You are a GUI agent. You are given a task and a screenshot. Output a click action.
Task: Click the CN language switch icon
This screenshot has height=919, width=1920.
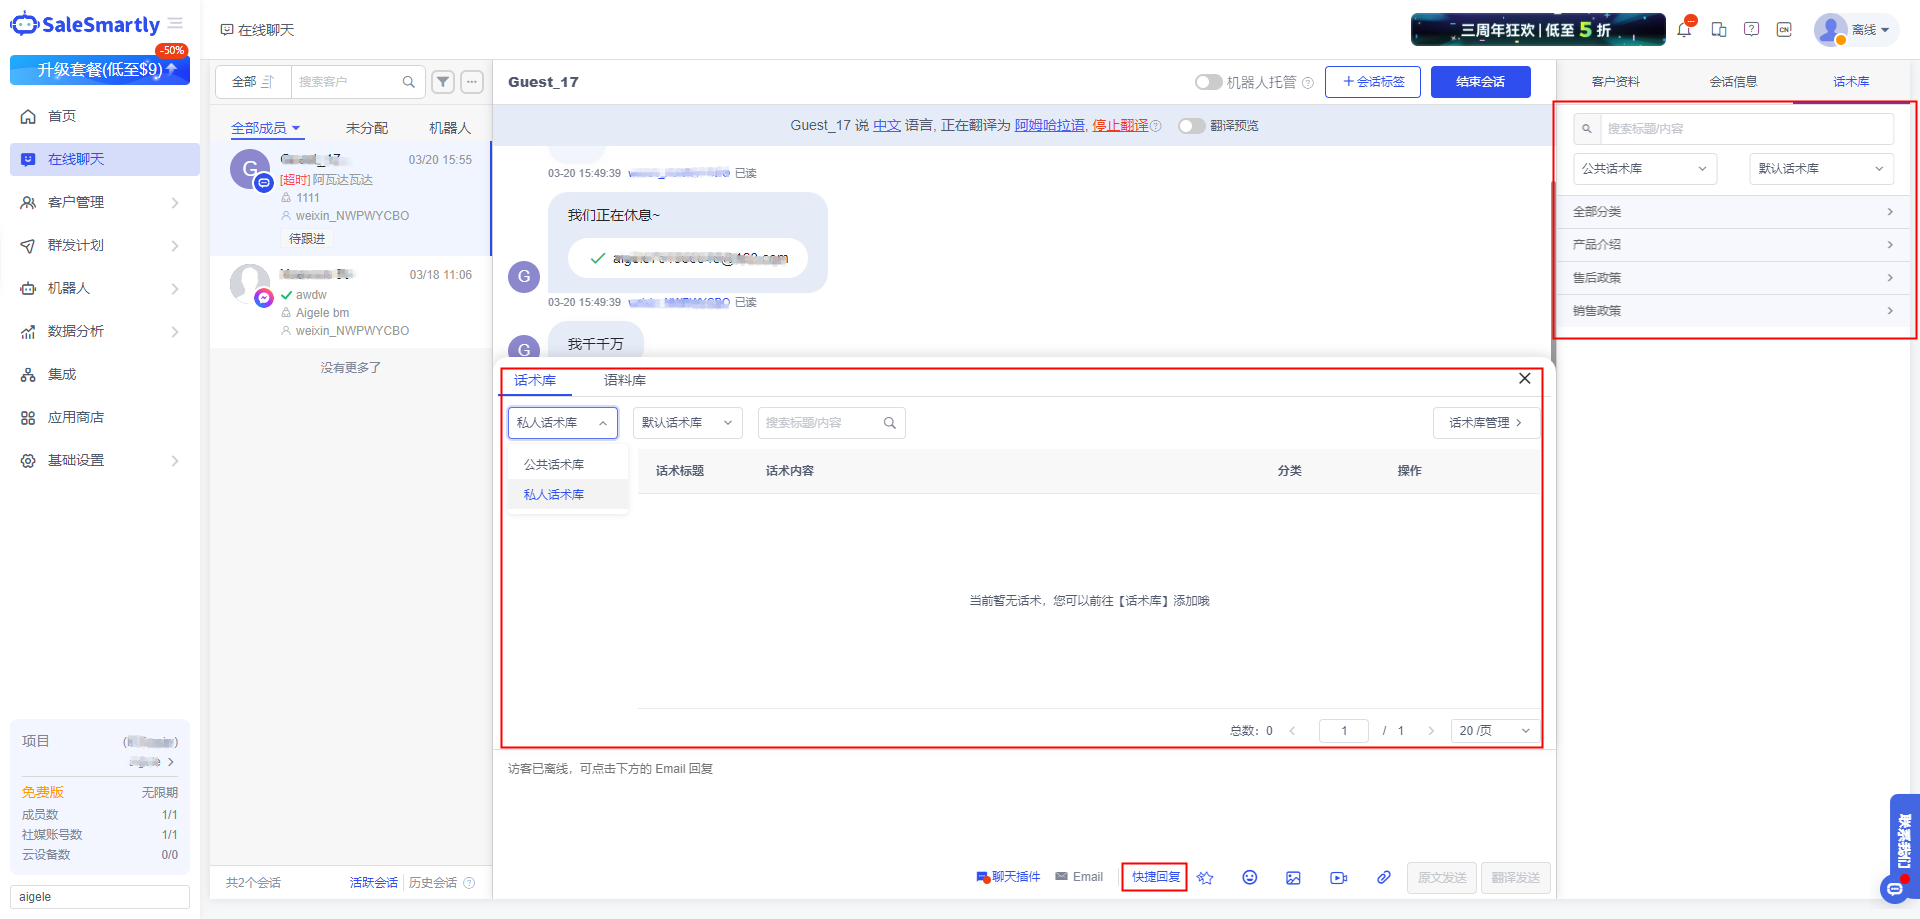[1784, 30]
